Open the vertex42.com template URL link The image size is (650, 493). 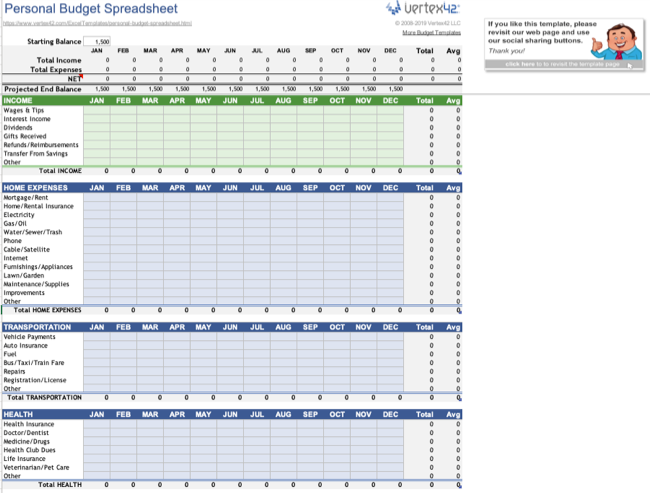tap(97, 23)
